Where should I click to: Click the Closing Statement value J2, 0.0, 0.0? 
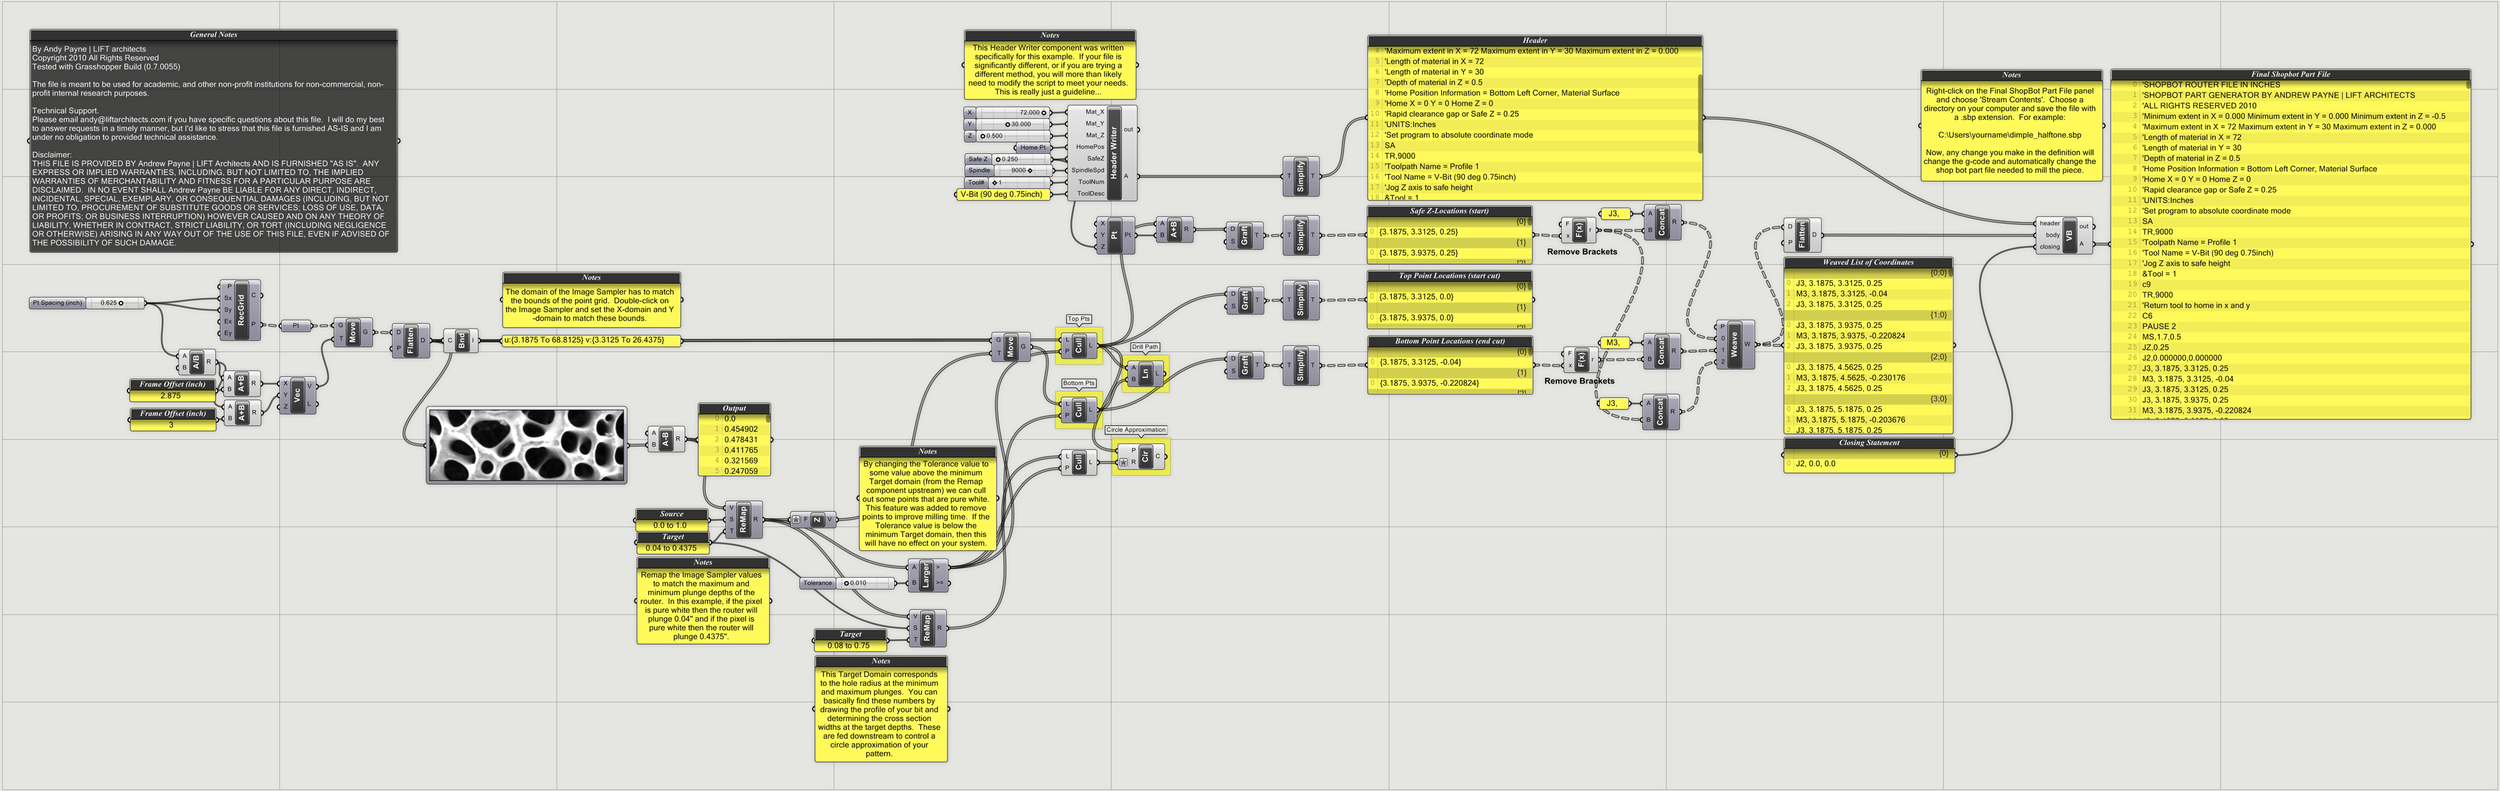(x=1816, y=464)
